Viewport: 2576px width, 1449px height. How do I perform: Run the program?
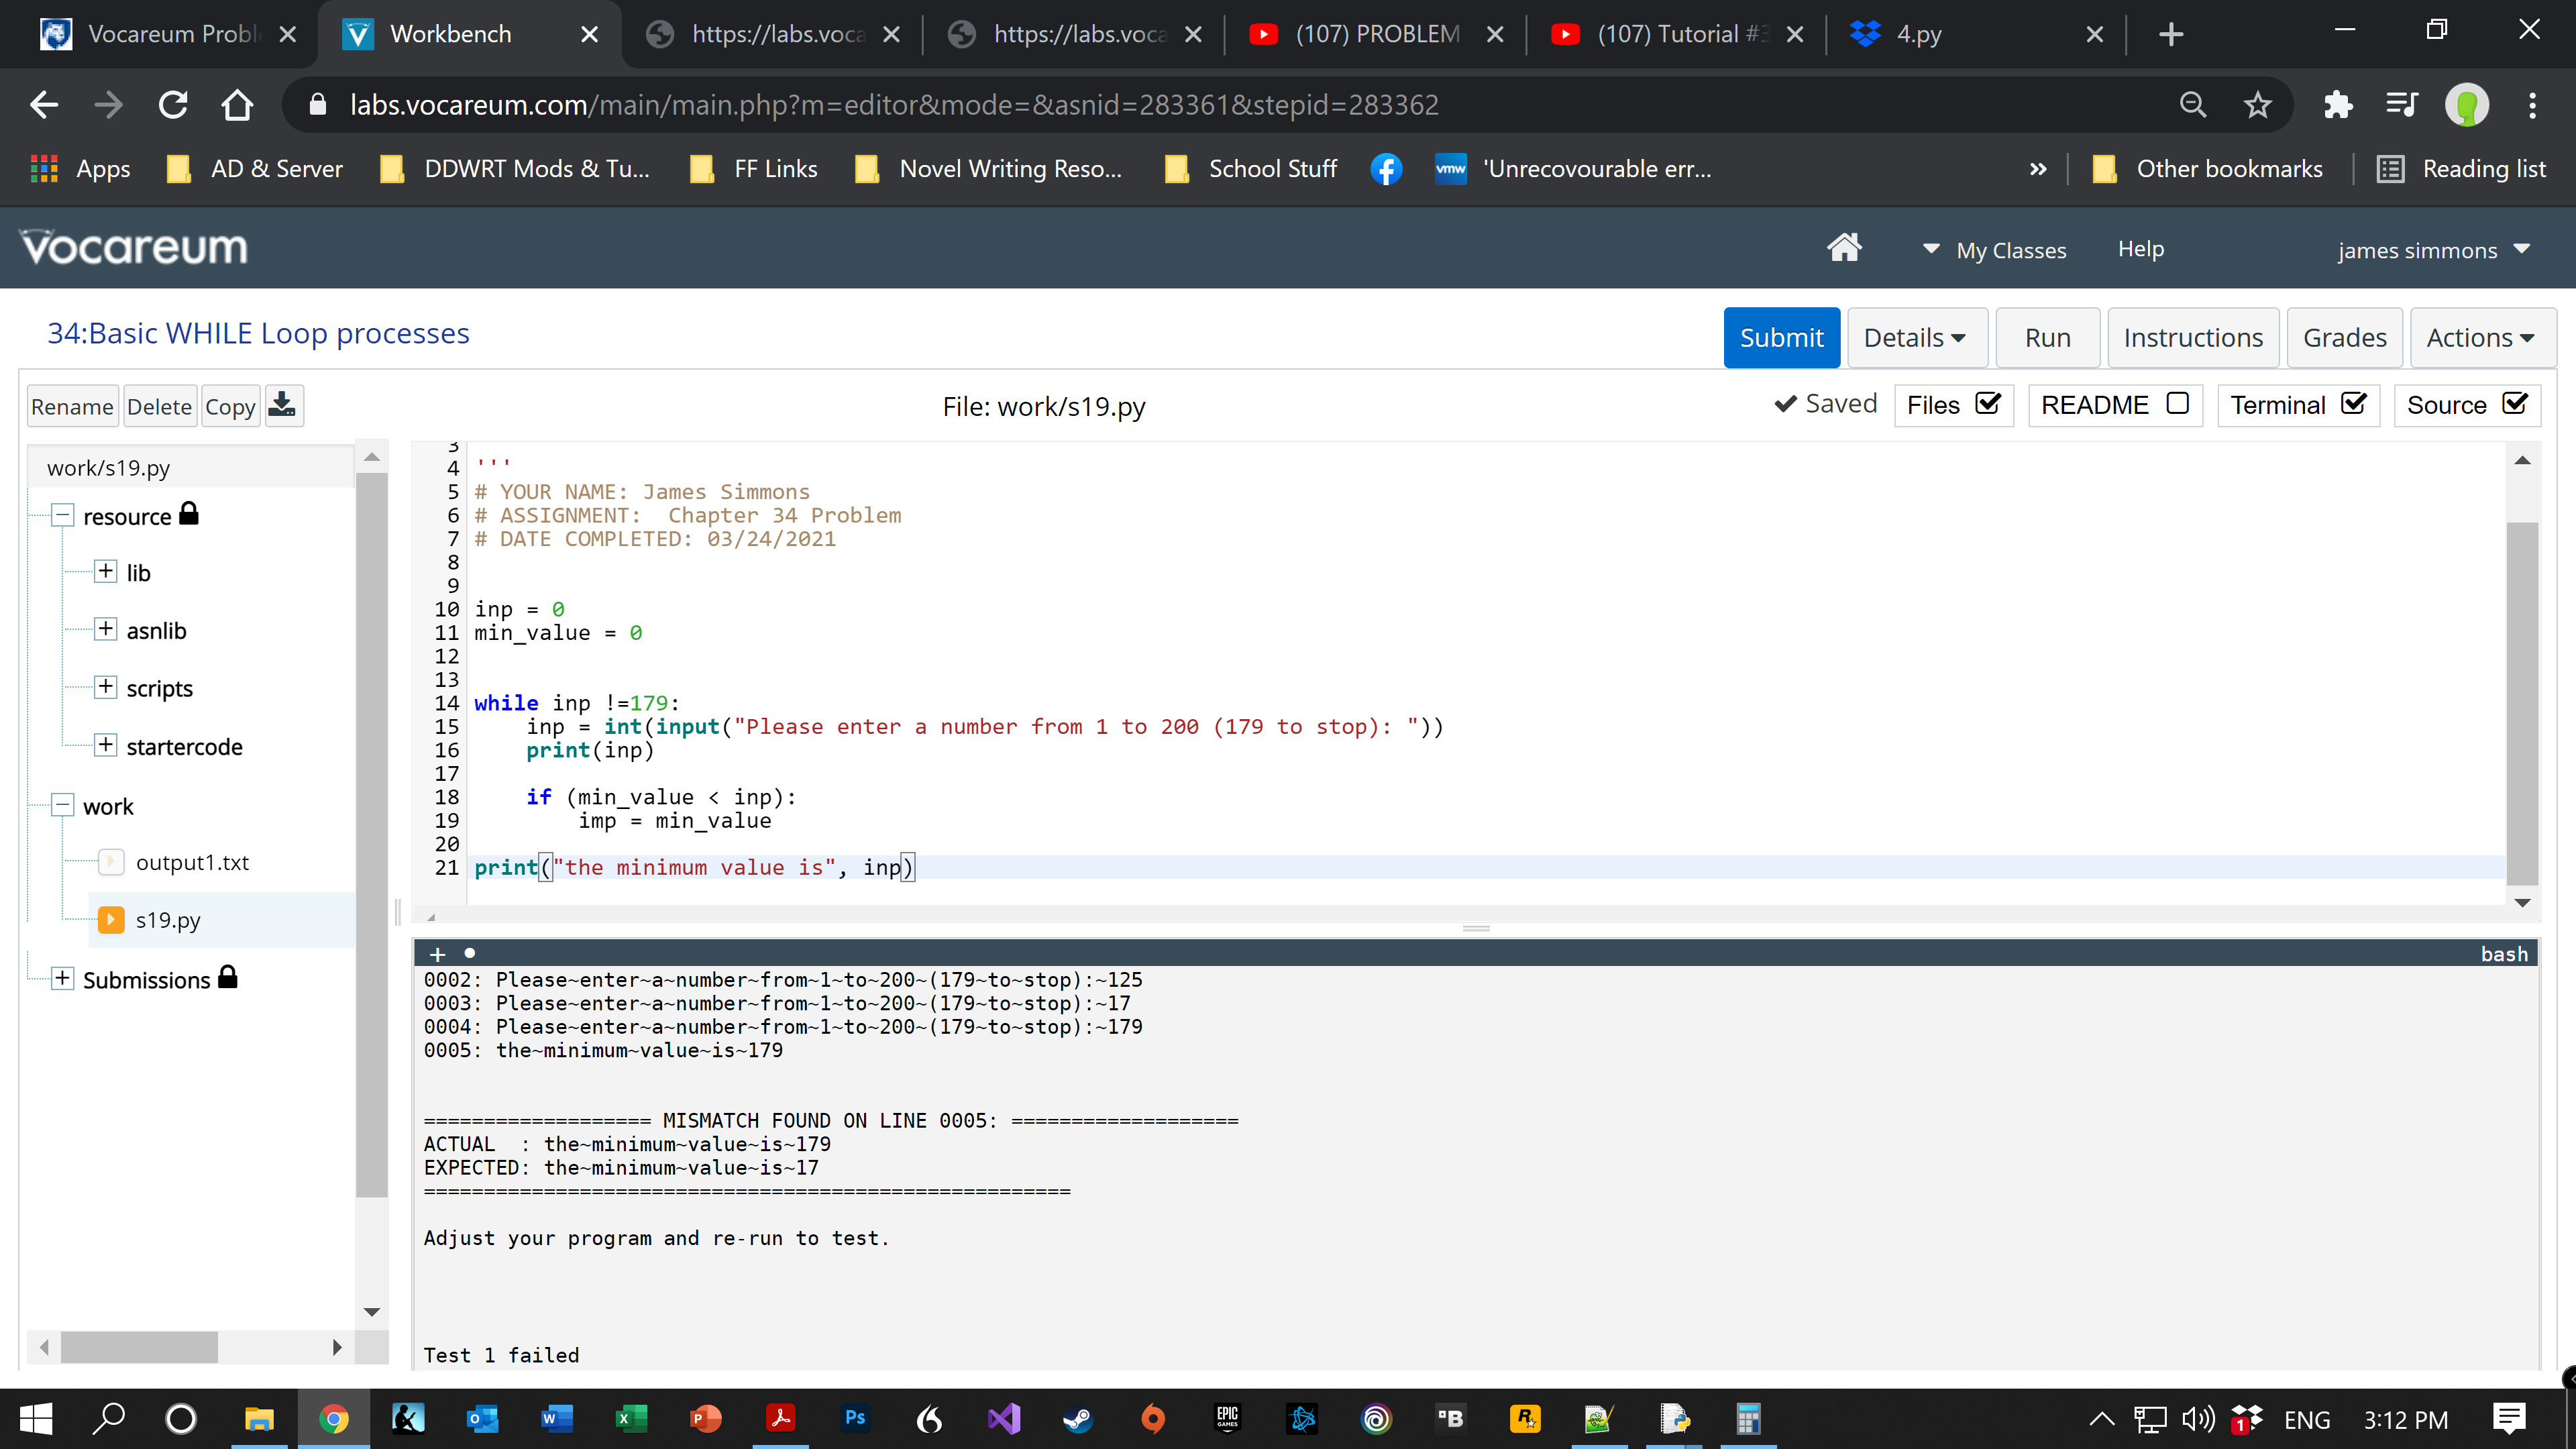click(x=2047, y=338)
